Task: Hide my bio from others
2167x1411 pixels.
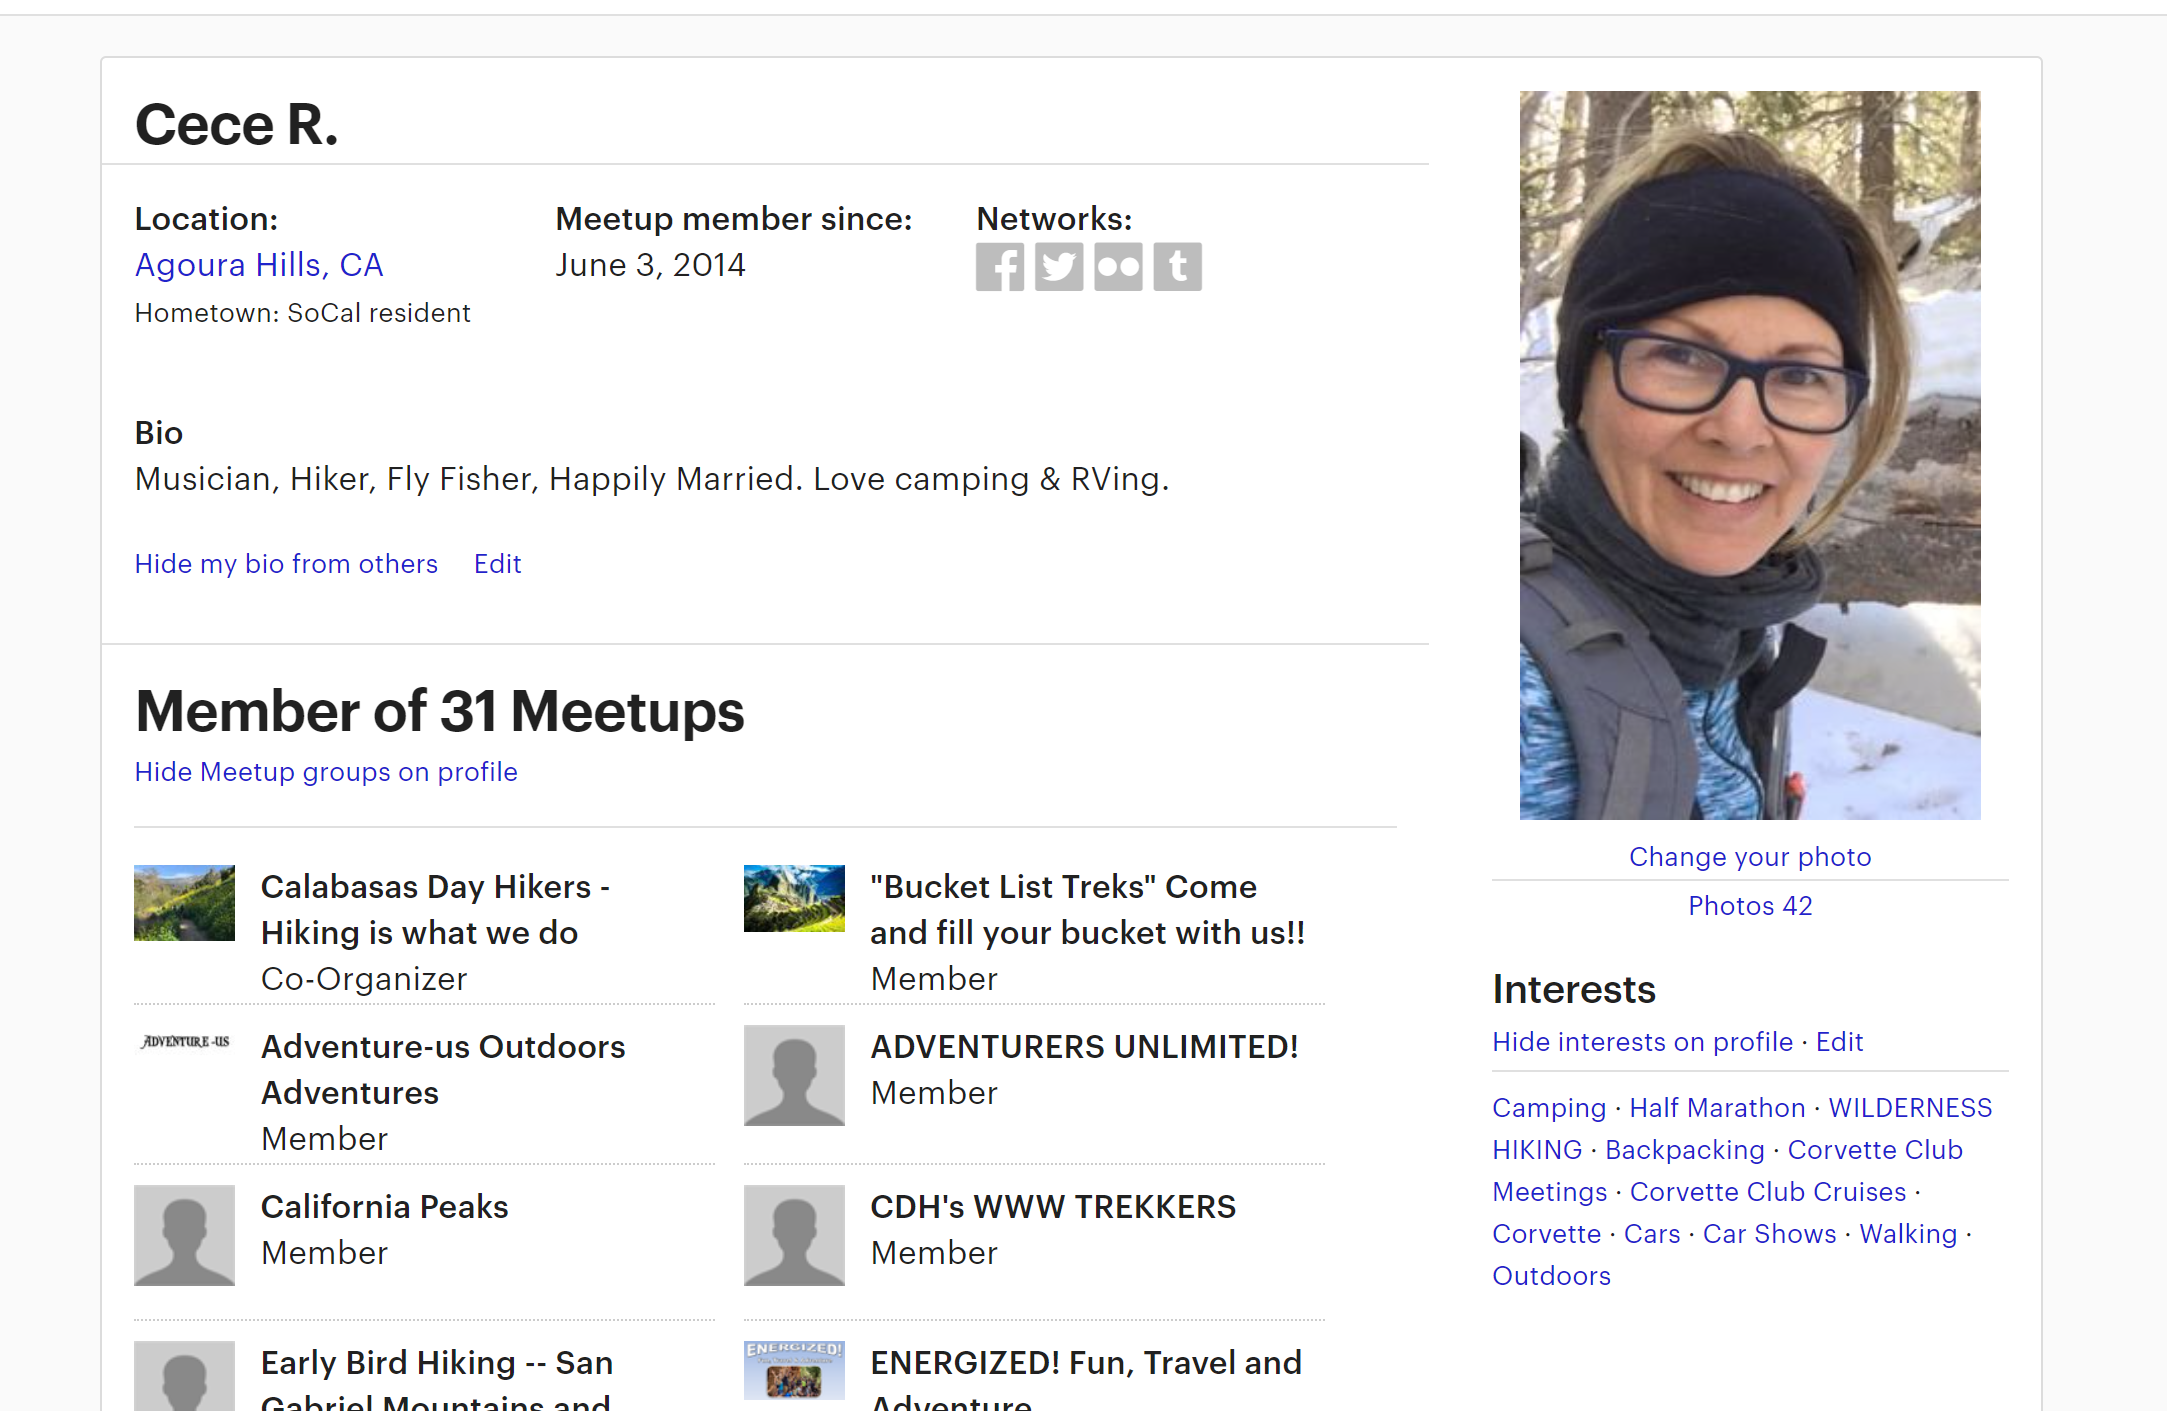Action: (286, 564)
